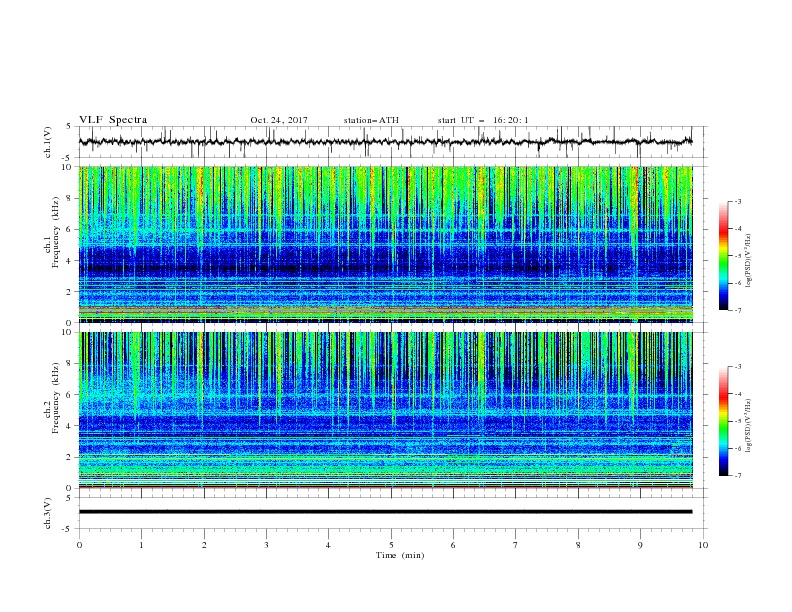Click the "-7" tick on ch.2 colorbar

(x=737, y=475)
